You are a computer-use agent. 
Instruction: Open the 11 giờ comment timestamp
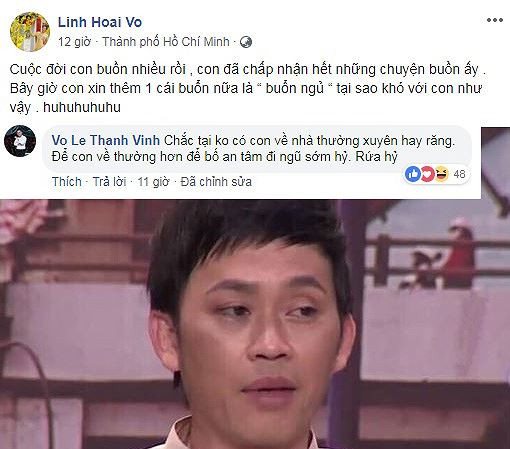point(153,182)
